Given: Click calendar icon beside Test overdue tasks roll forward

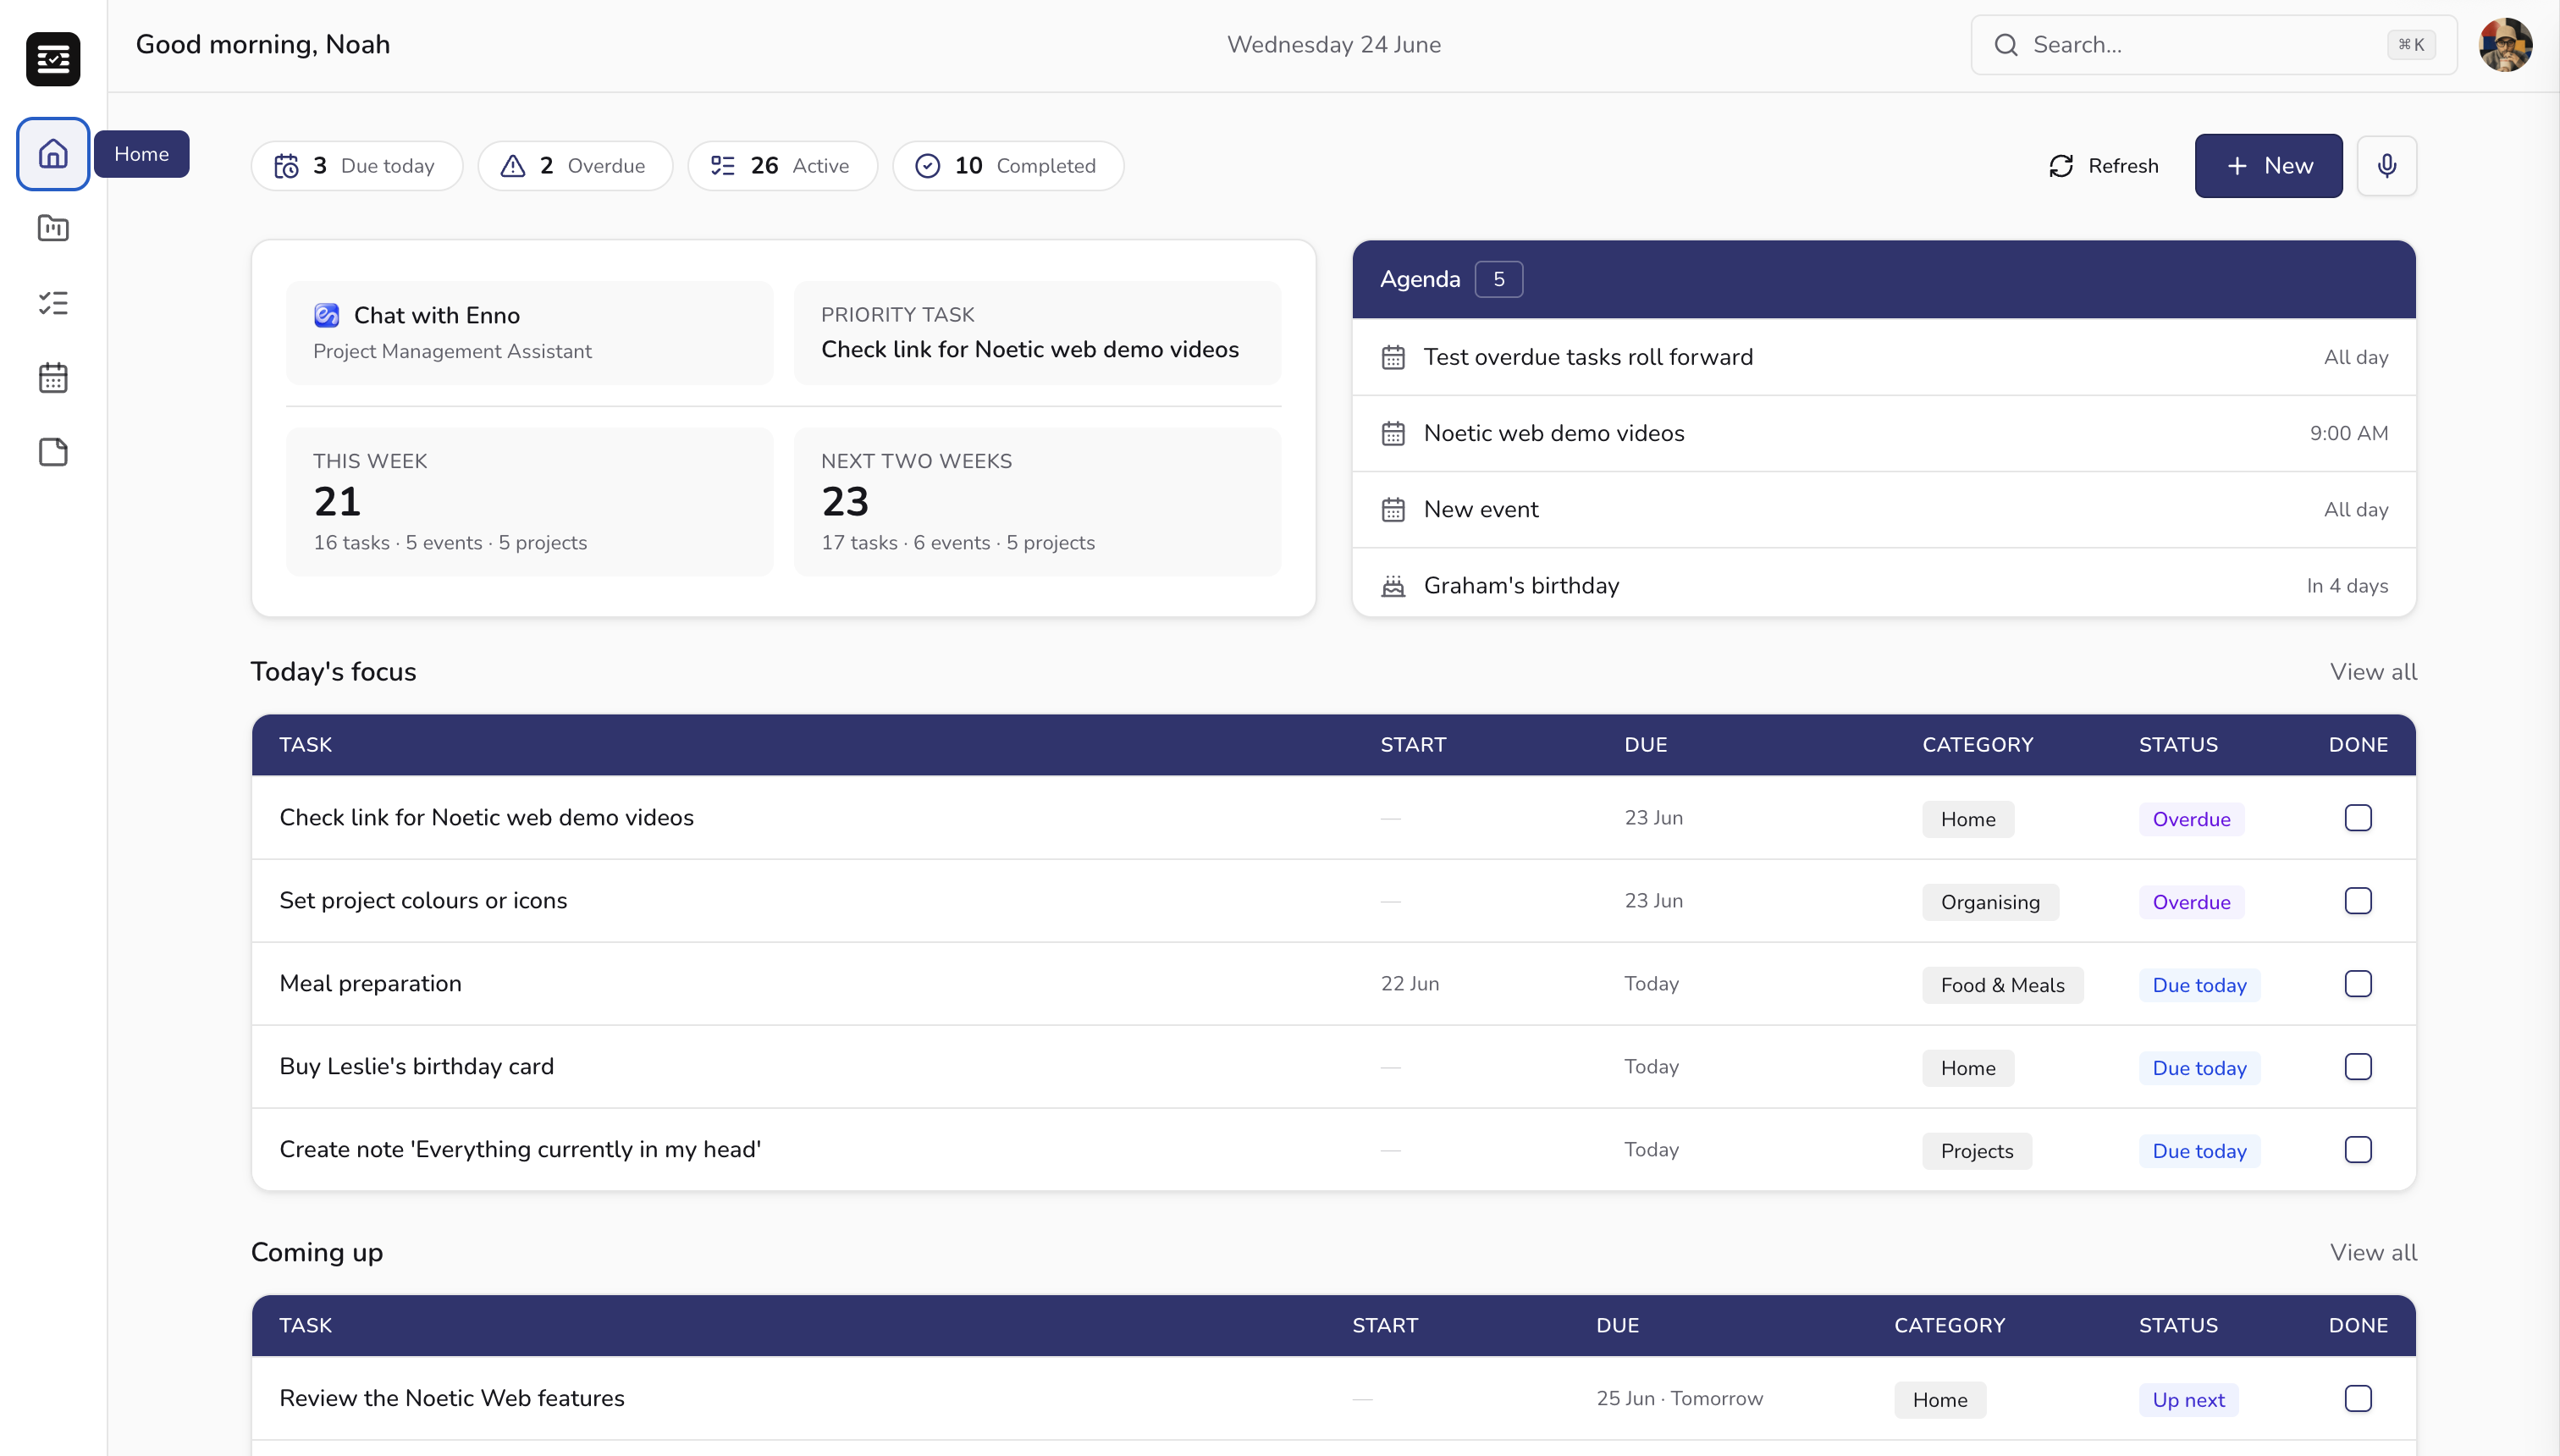Looking at the screenshot, I should [x=1393, y=357].
